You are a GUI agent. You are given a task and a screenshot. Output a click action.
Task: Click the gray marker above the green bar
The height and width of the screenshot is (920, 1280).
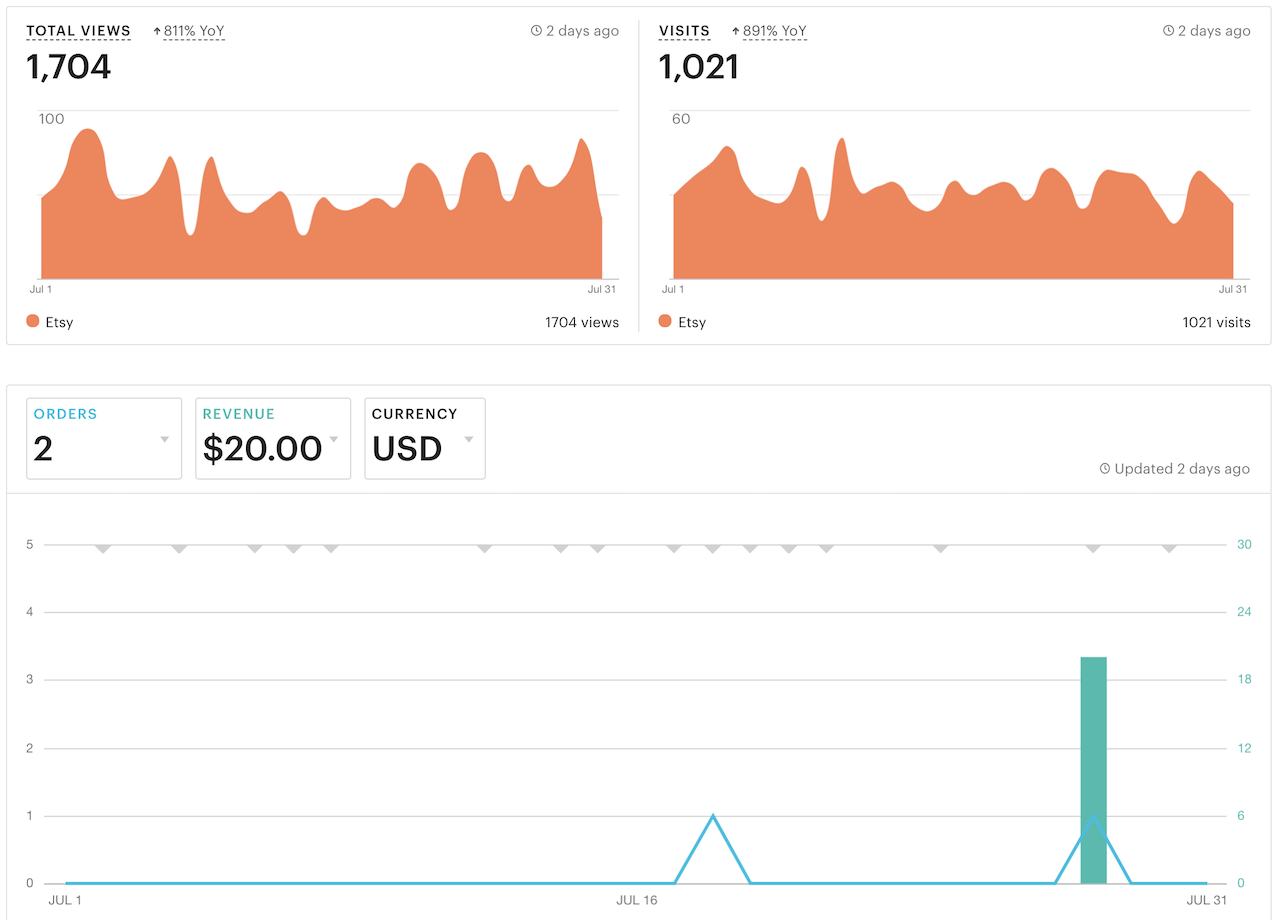coord(1093,549)
